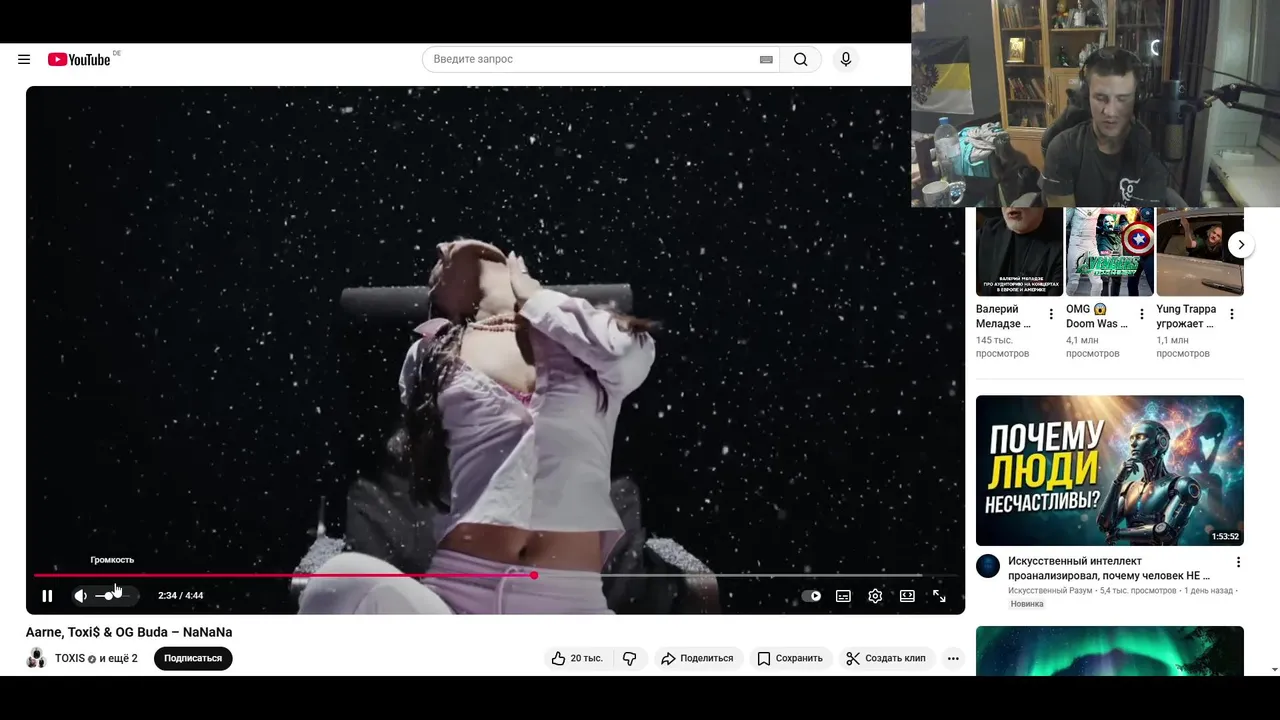This screenshot has width=1280, height=720.
Task: Click the Новинка badge
Action: point(1027,604)
